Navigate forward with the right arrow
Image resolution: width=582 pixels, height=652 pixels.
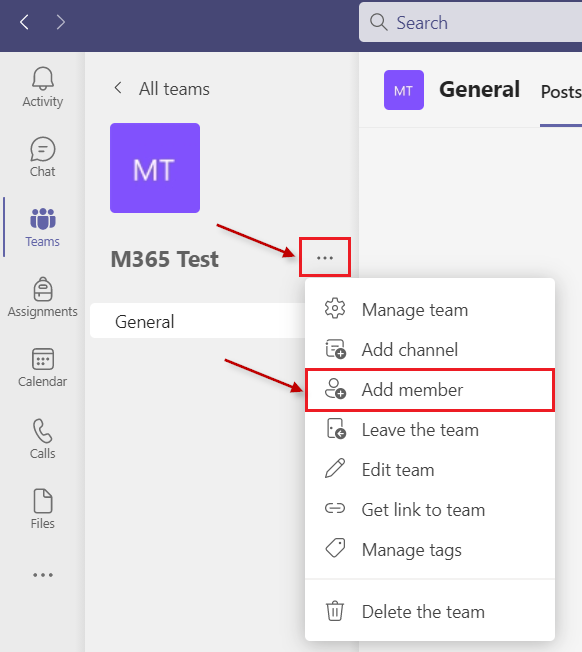(61, 22)
